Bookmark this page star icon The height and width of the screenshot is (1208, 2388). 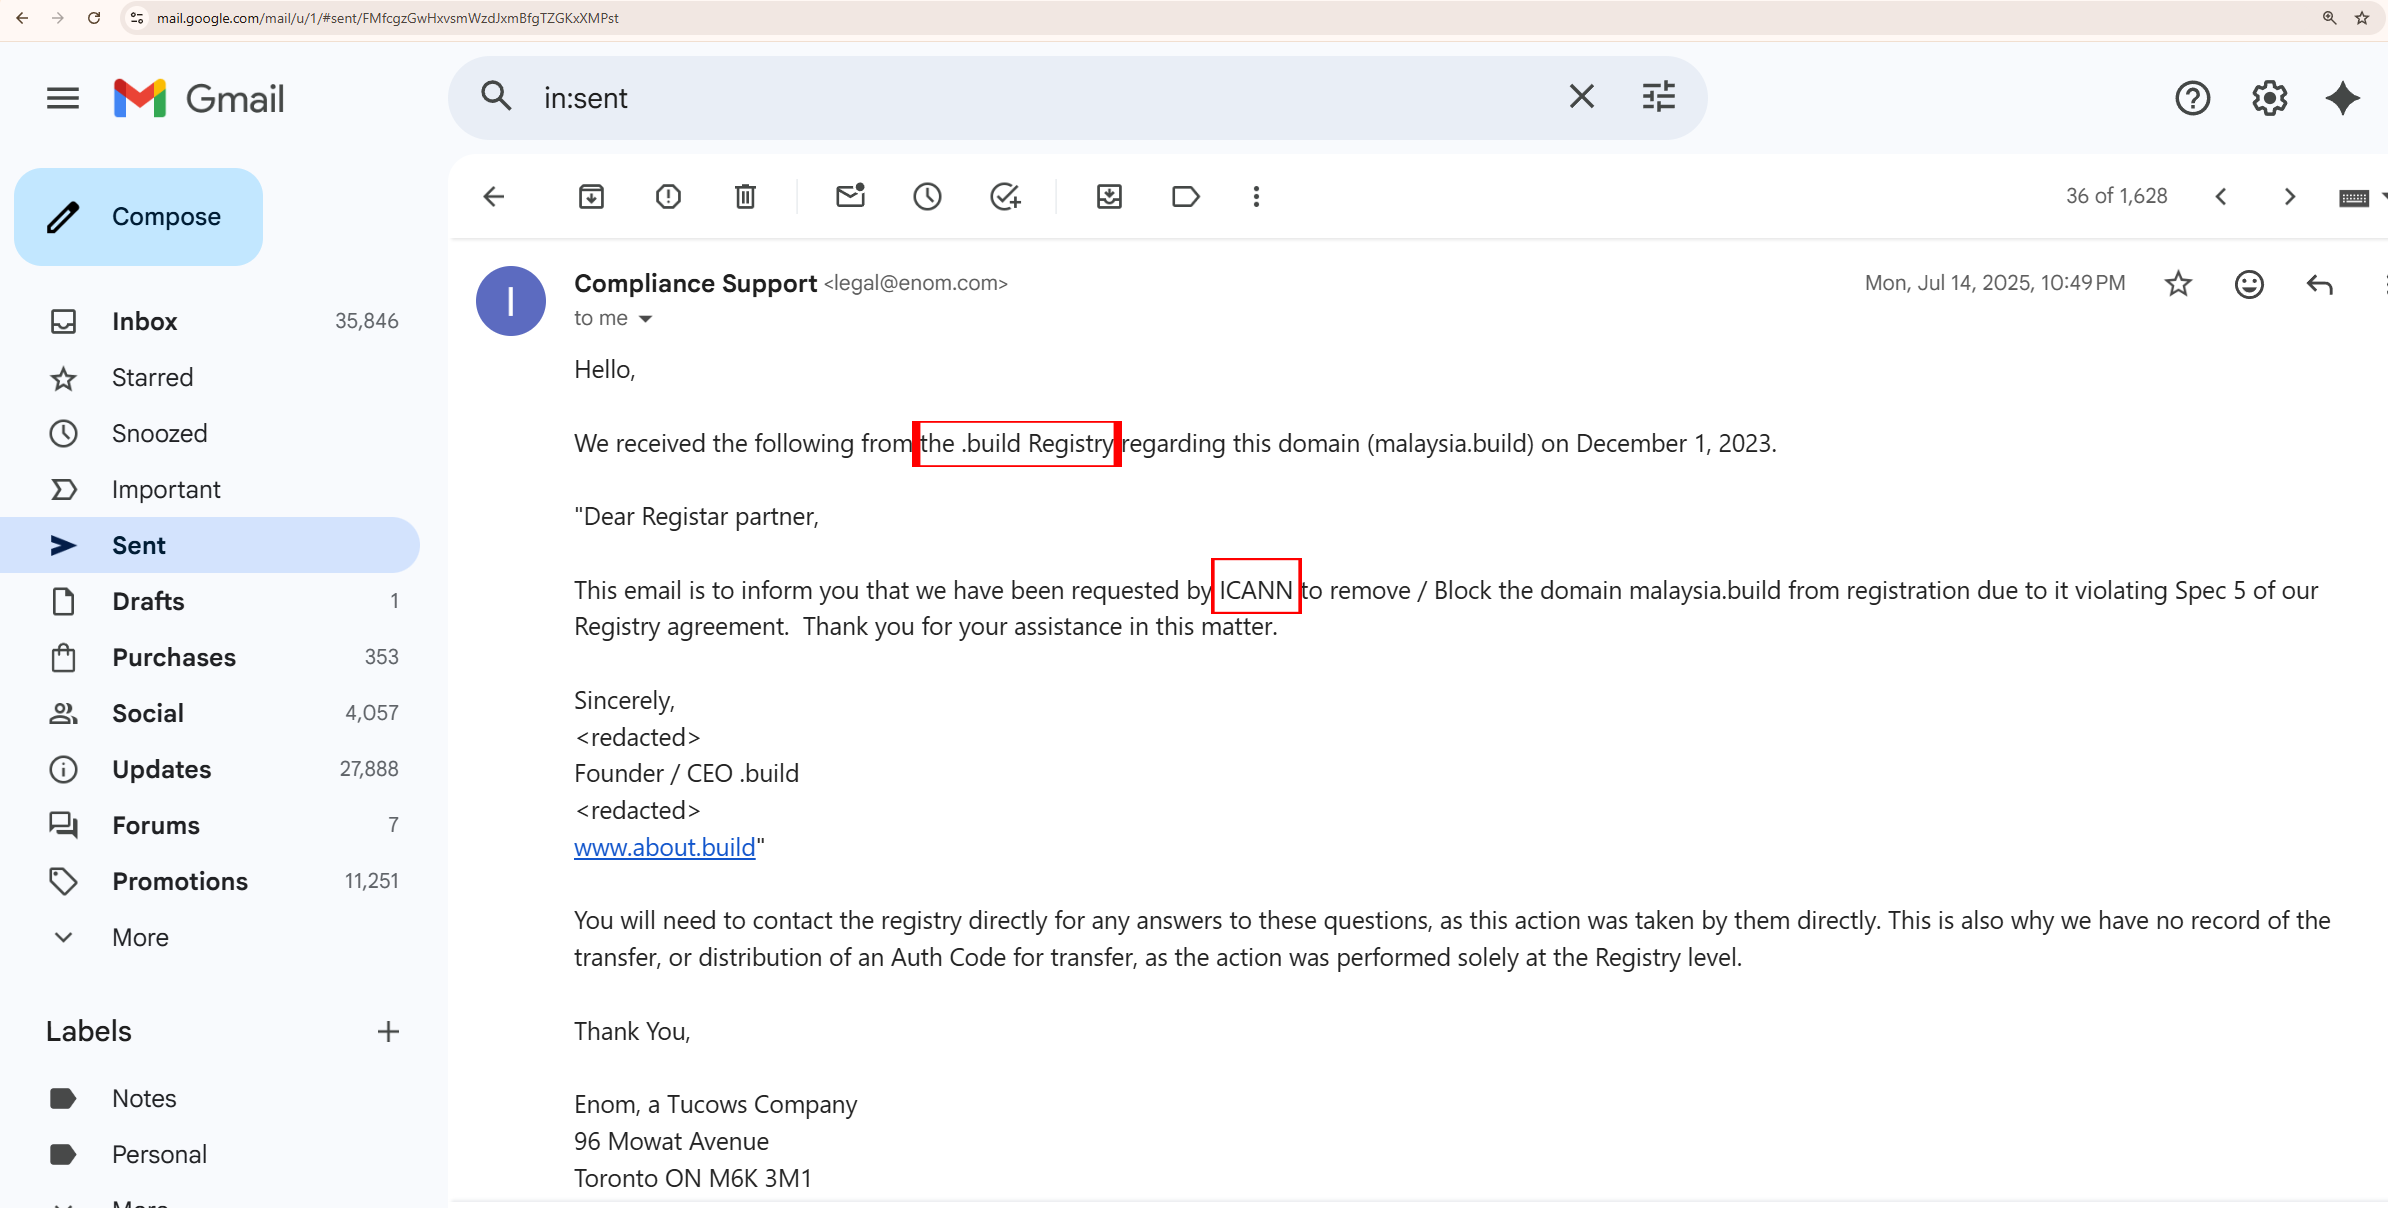(2362, 18)
